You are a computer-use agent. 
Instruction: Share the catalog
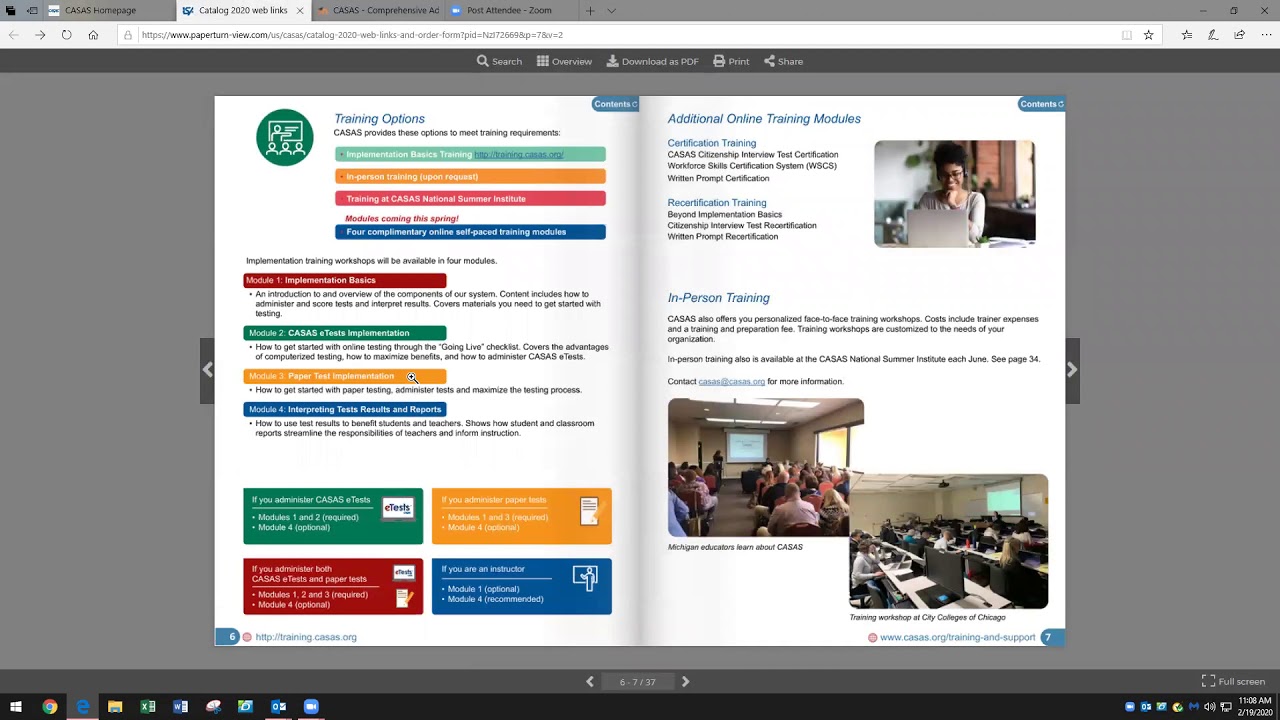(783, 61)
